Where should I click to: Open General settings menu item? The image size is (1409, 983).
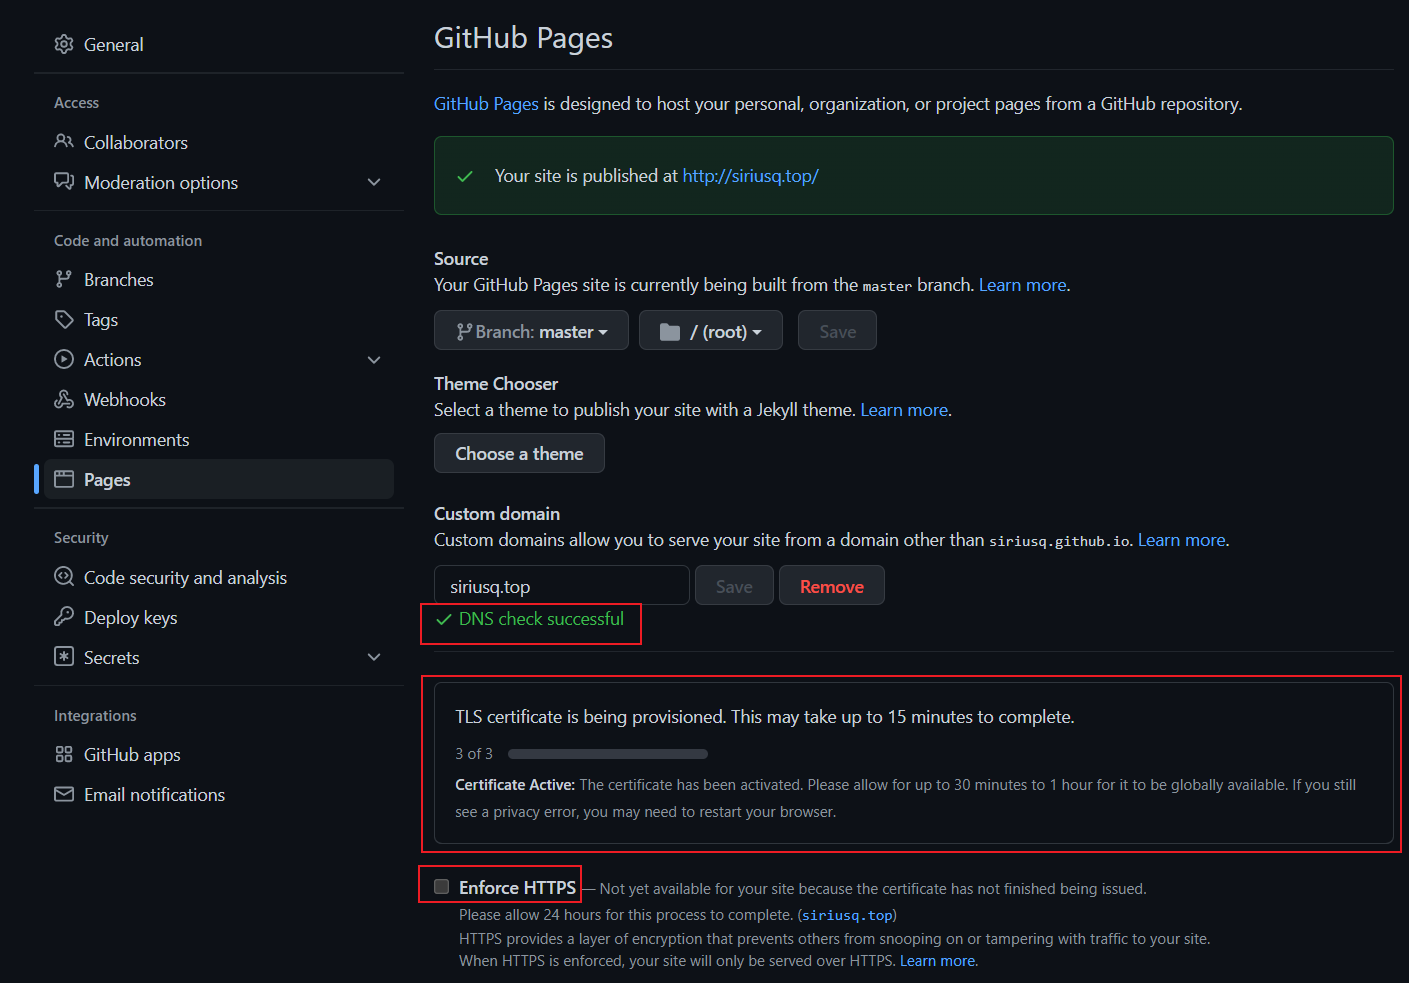click(219, 44)
